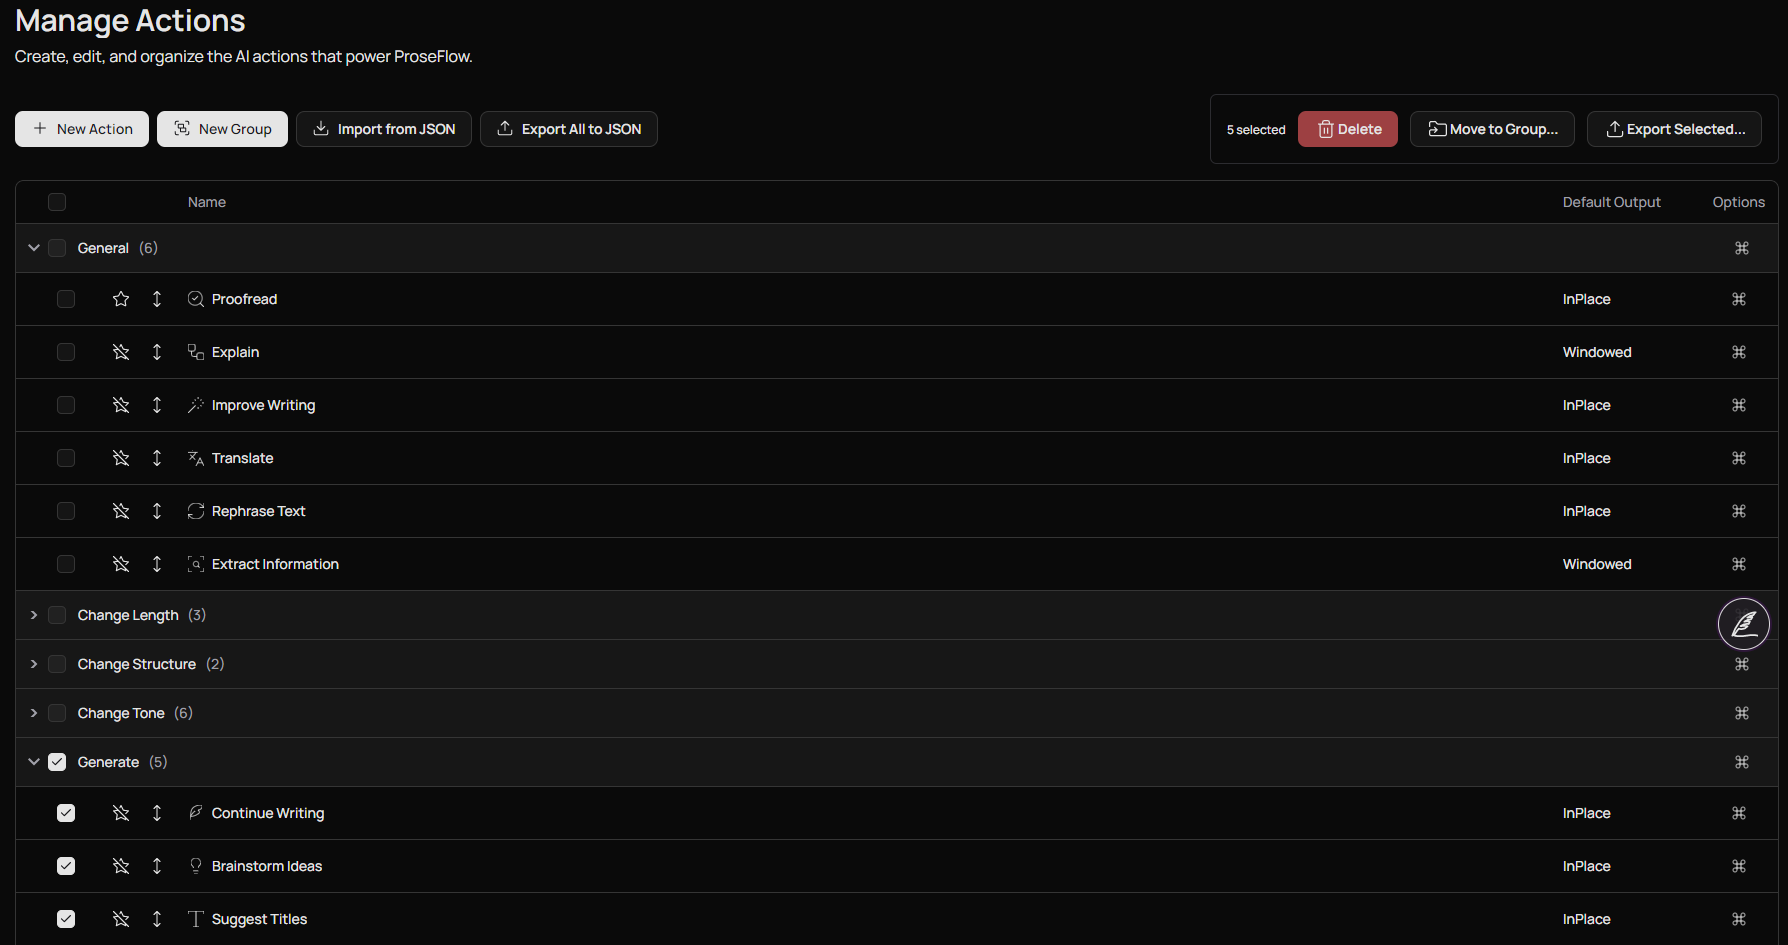Image resolution: width=1788 pixels, height=945 pixels.
Task: Click the New Action button
Action: [x=82, y=129]
